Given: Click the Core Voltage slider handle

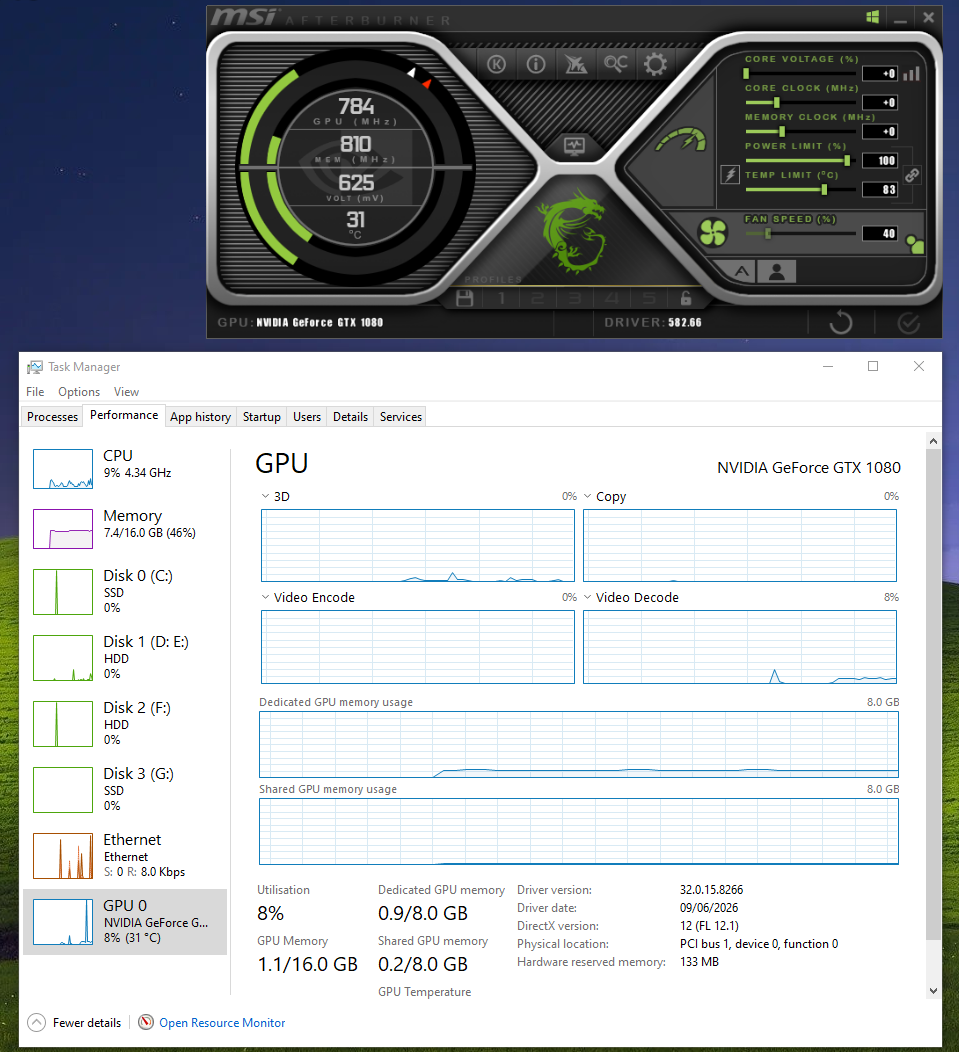Looking at the screenshot, I should [x=746, y=74].
